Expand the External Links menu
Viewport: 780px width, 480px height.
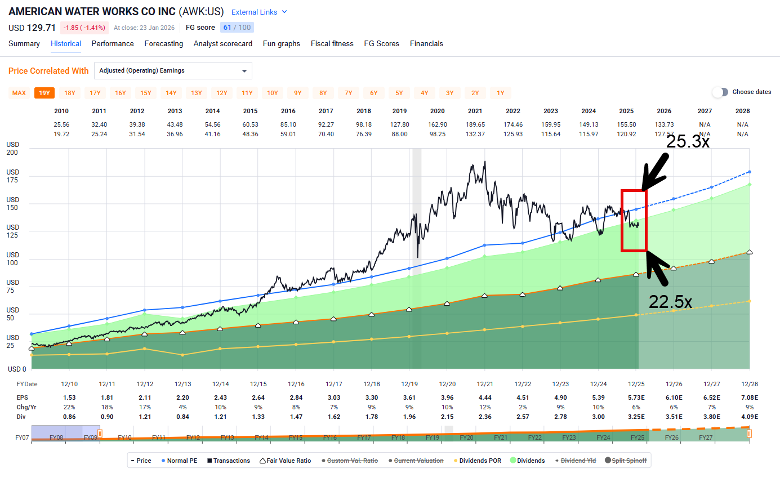259,11
